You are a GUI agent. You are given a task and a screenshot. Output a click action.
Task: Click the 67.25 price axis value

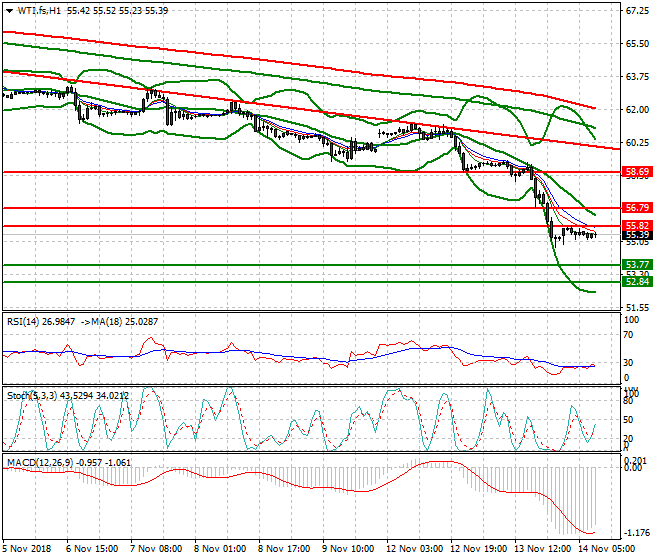coord(637,11)
